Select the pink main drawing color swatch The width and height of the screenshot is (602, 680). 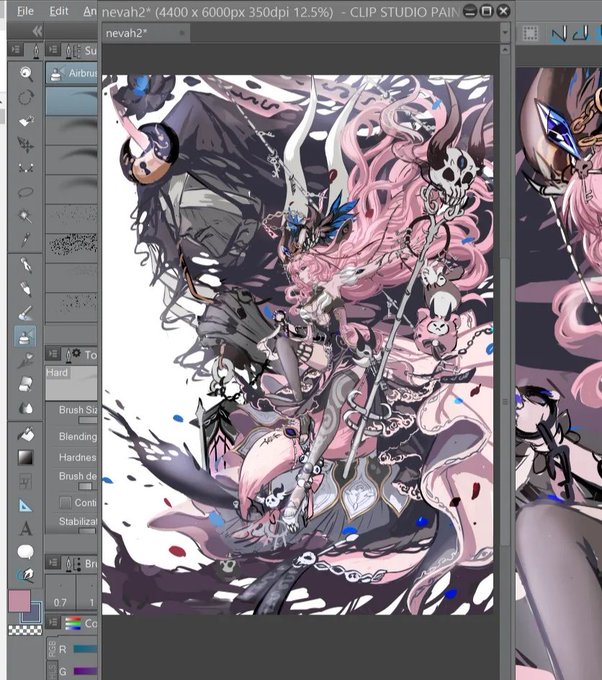[19, 601]
